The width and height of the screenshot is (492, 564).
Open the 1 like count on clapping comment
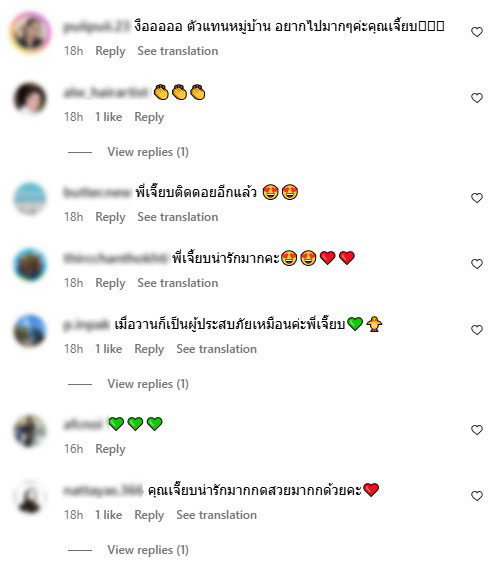108,117
